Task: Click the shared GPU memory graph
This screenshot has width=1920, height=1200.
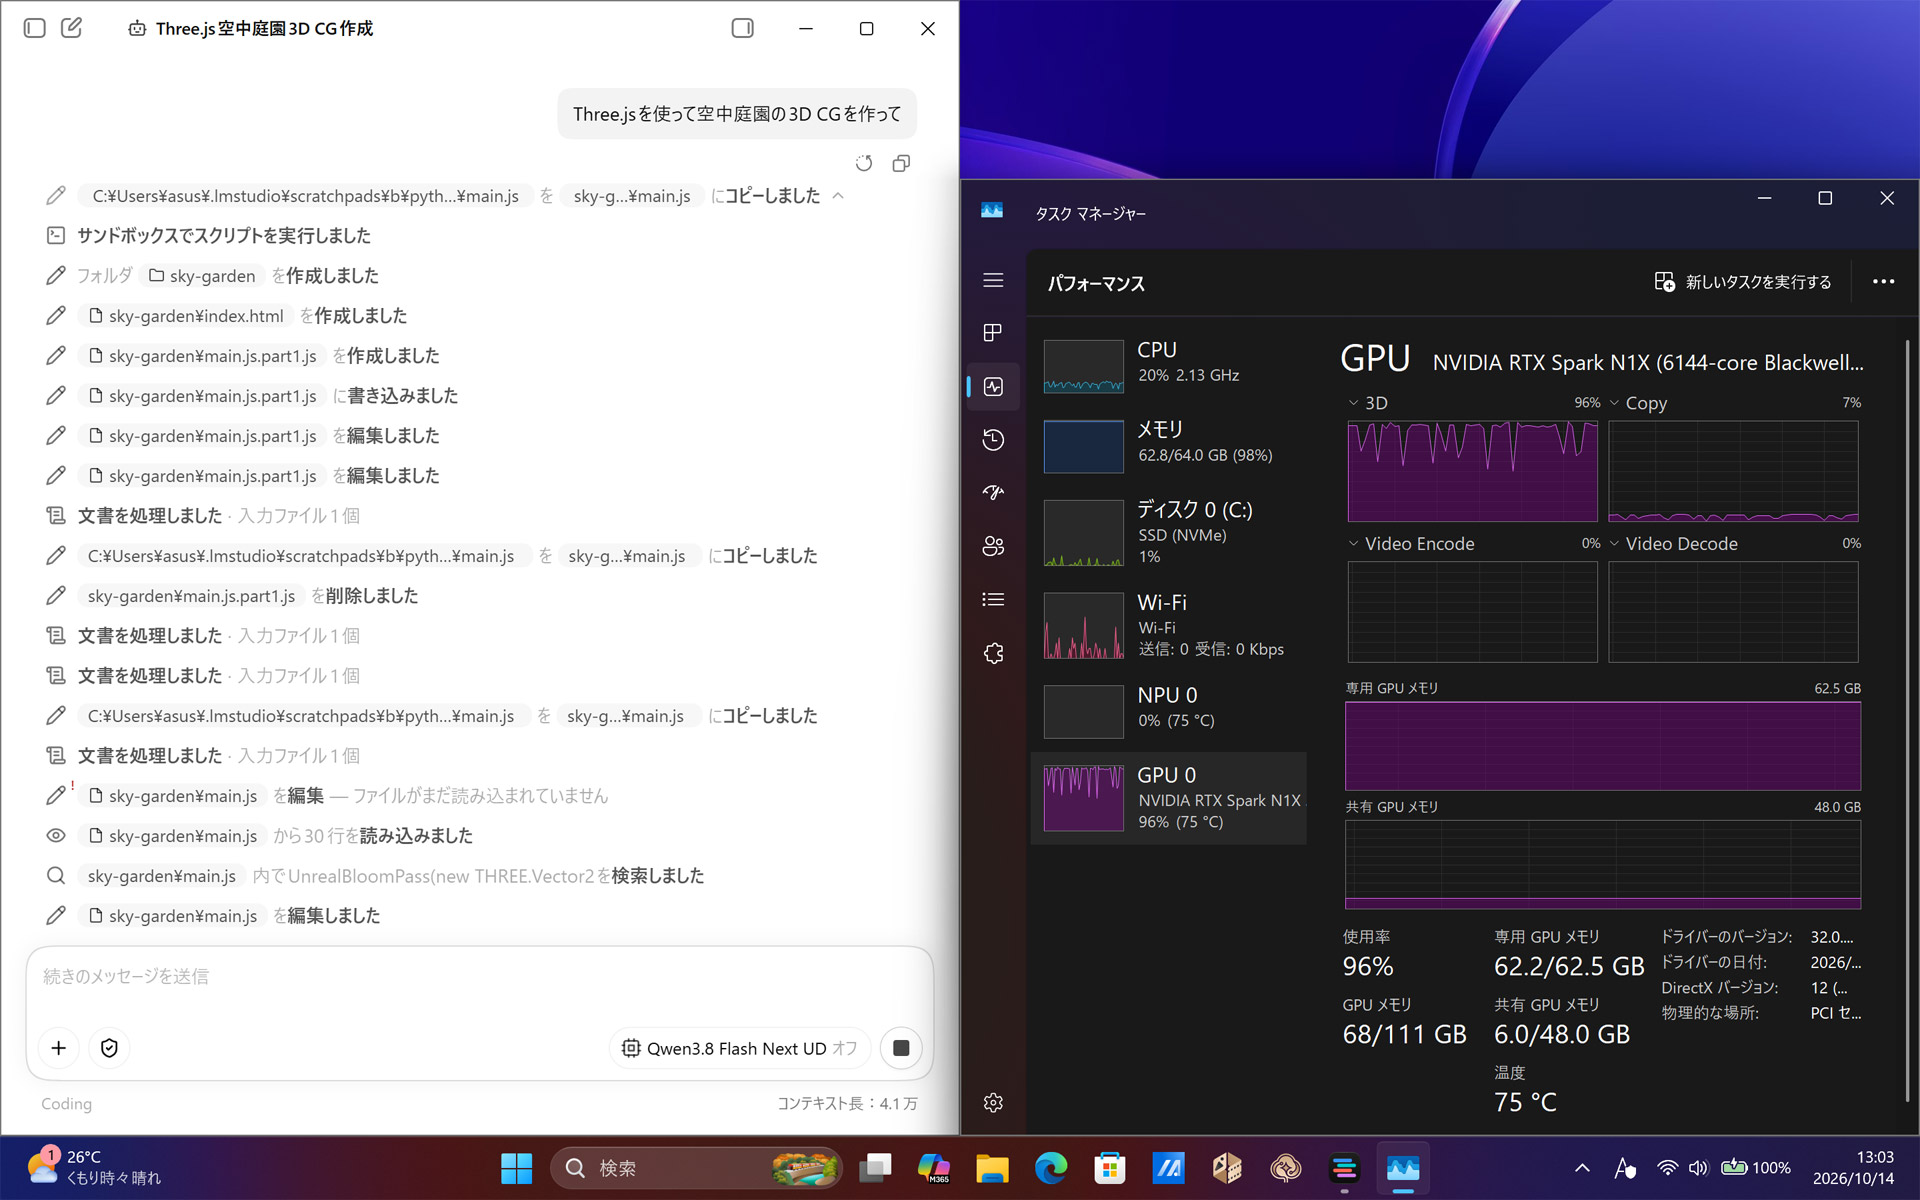Action: pyautogui.click(x=1603, y=865)
